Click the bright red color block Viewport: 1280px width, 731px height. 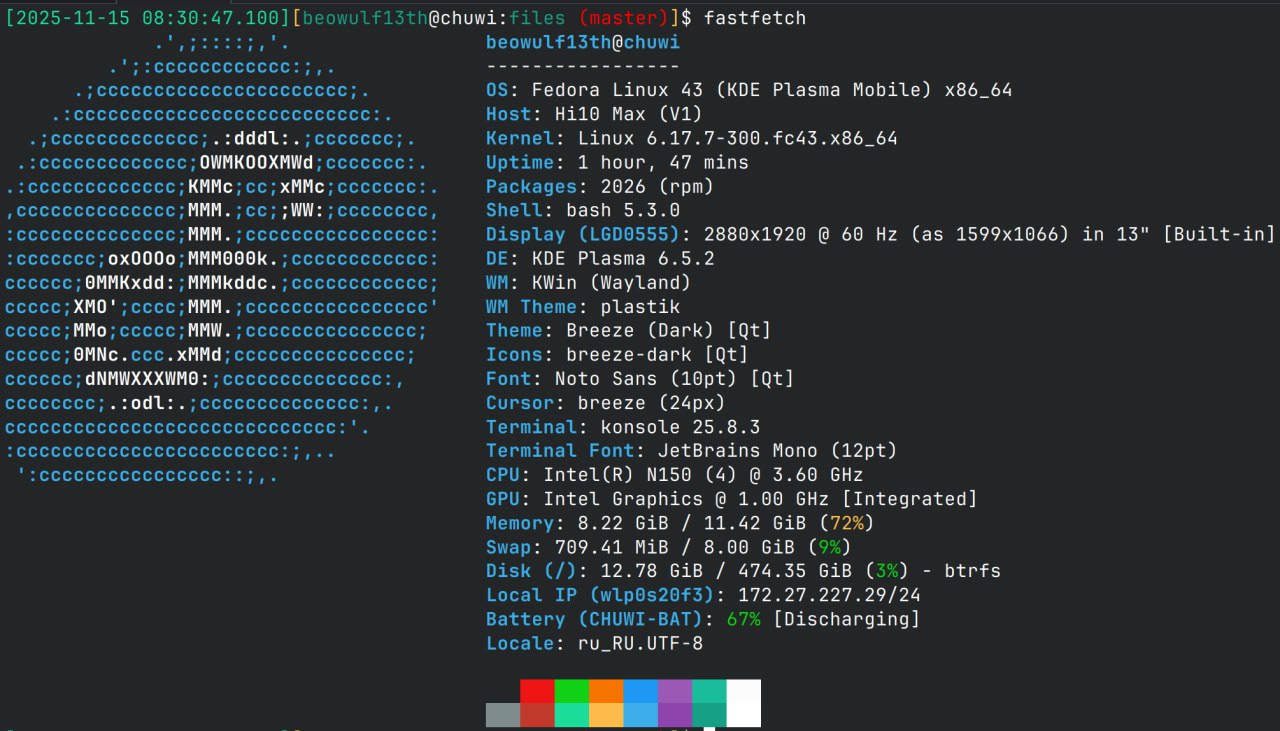(537, 691)
